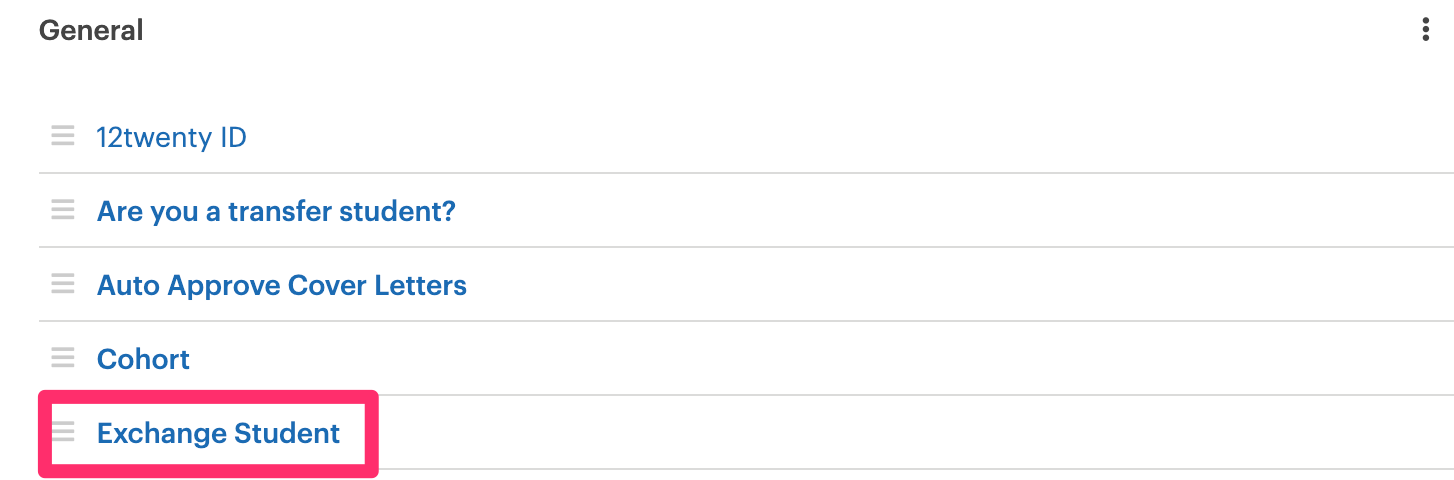The image size is (1454, 480).
Task: Click the divider line beneath the Cohort row
Action: pyautogui.click(x=800, y=395)
